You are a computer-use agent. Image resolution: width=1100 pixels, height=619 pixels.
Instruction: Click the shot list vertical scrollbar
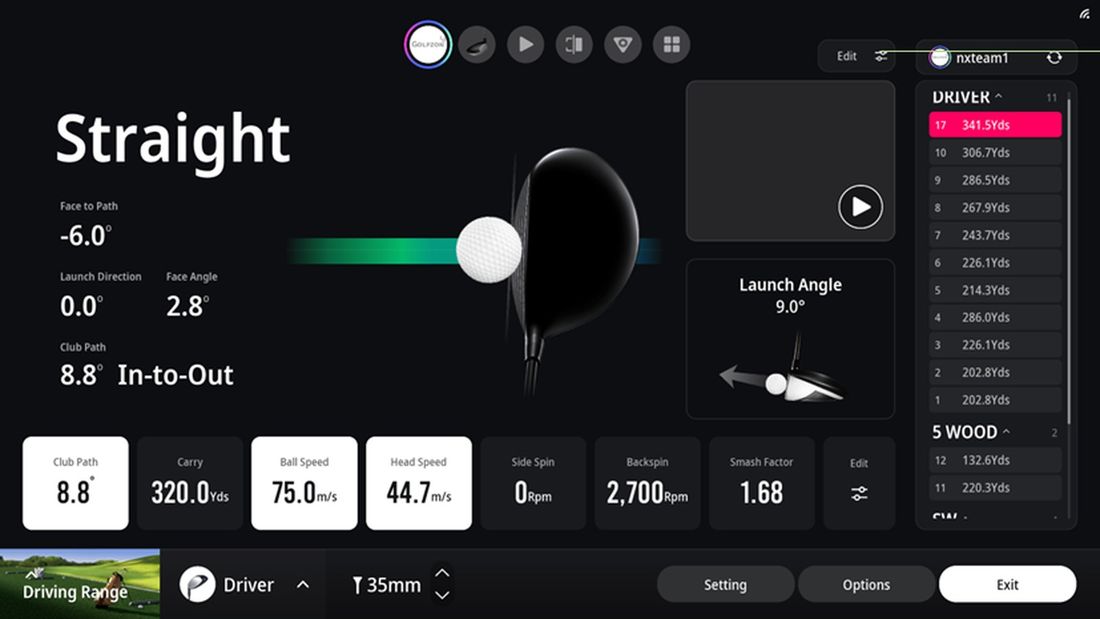1069,260
